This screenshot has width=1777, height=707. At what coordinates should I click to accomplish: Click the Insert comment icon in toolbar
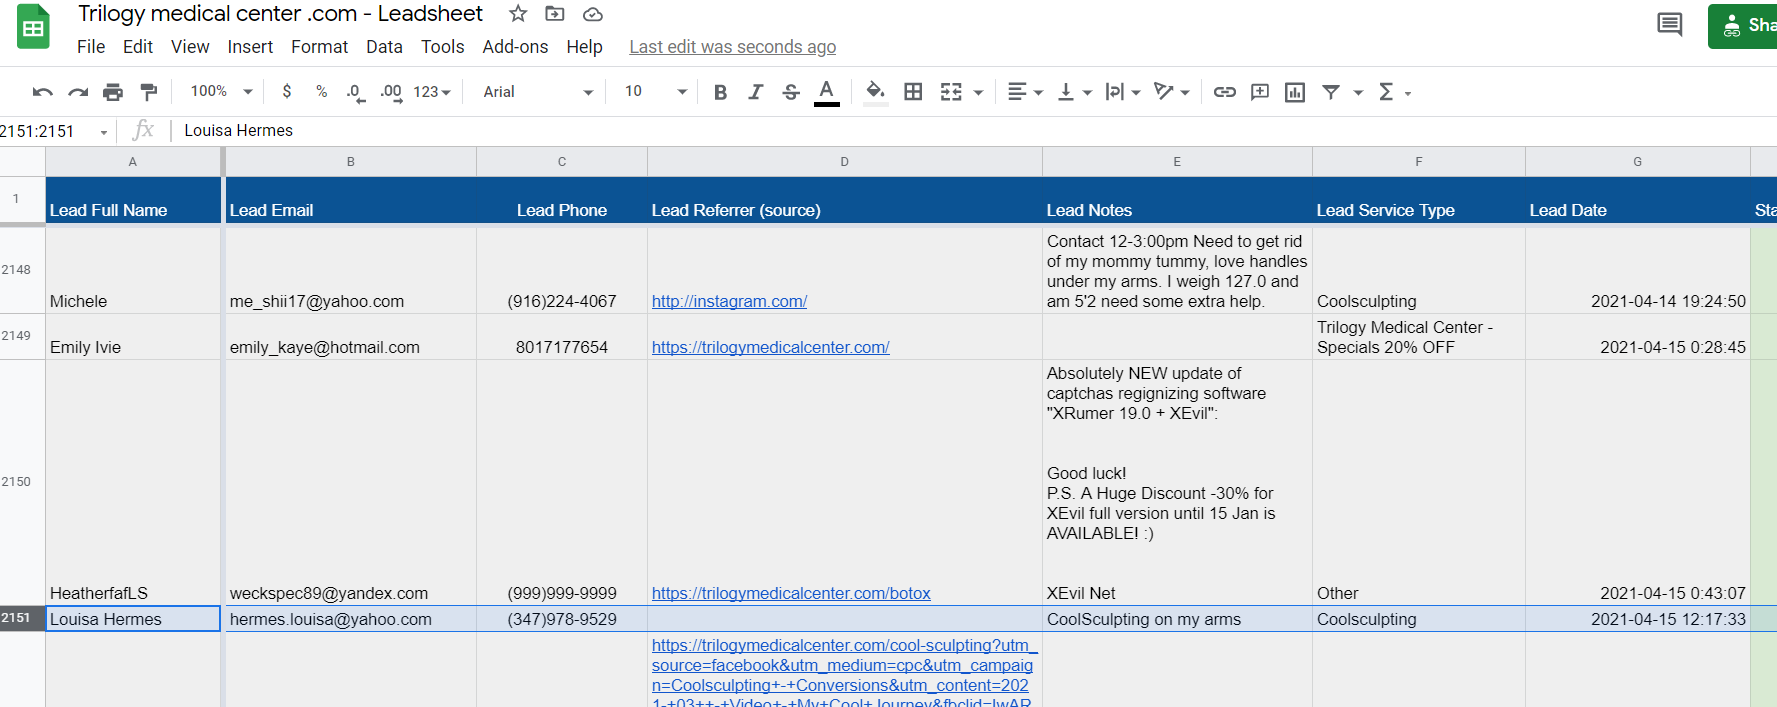[x=1260, y=92]
